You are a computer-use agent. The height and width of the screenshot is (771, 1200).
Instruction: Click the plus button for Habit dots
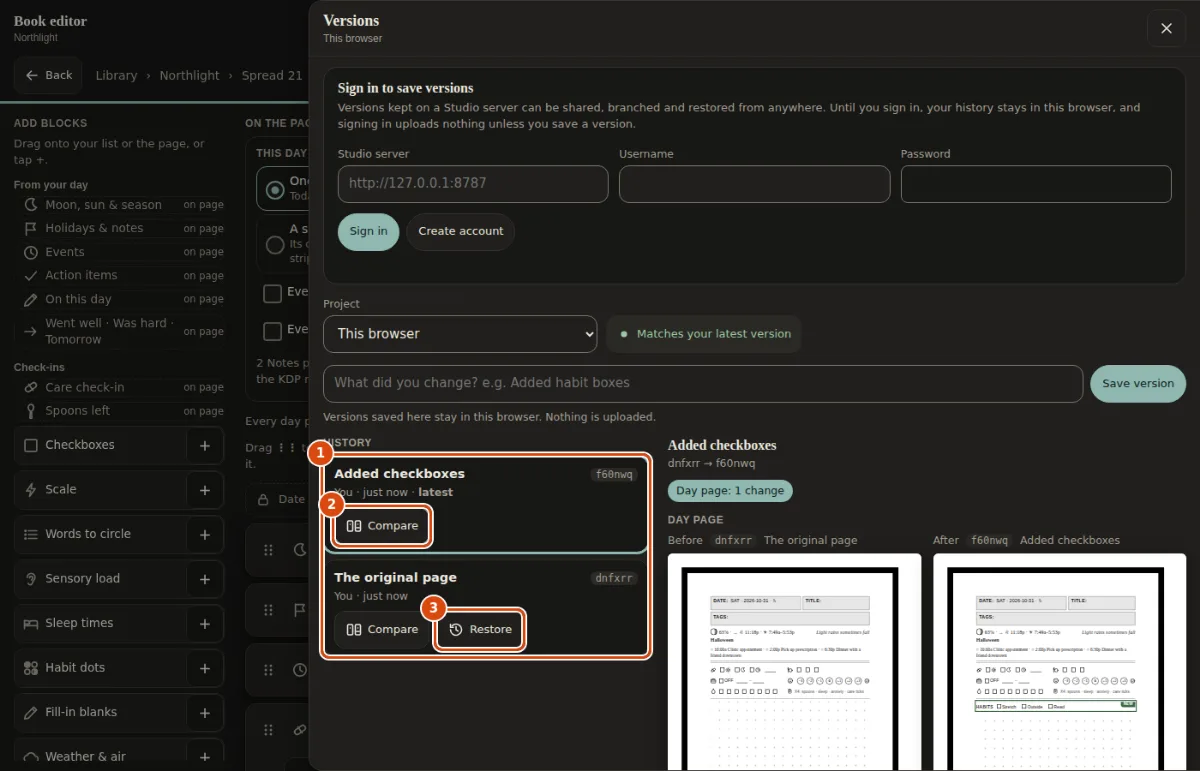(x=205, y=668)
